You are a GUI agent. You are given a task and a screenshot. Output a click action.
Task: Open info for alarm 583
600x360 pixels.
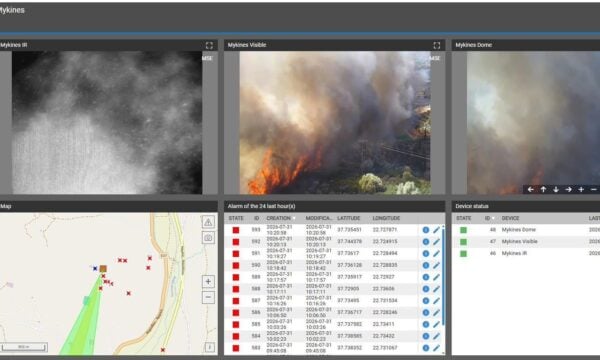point(426,348)
